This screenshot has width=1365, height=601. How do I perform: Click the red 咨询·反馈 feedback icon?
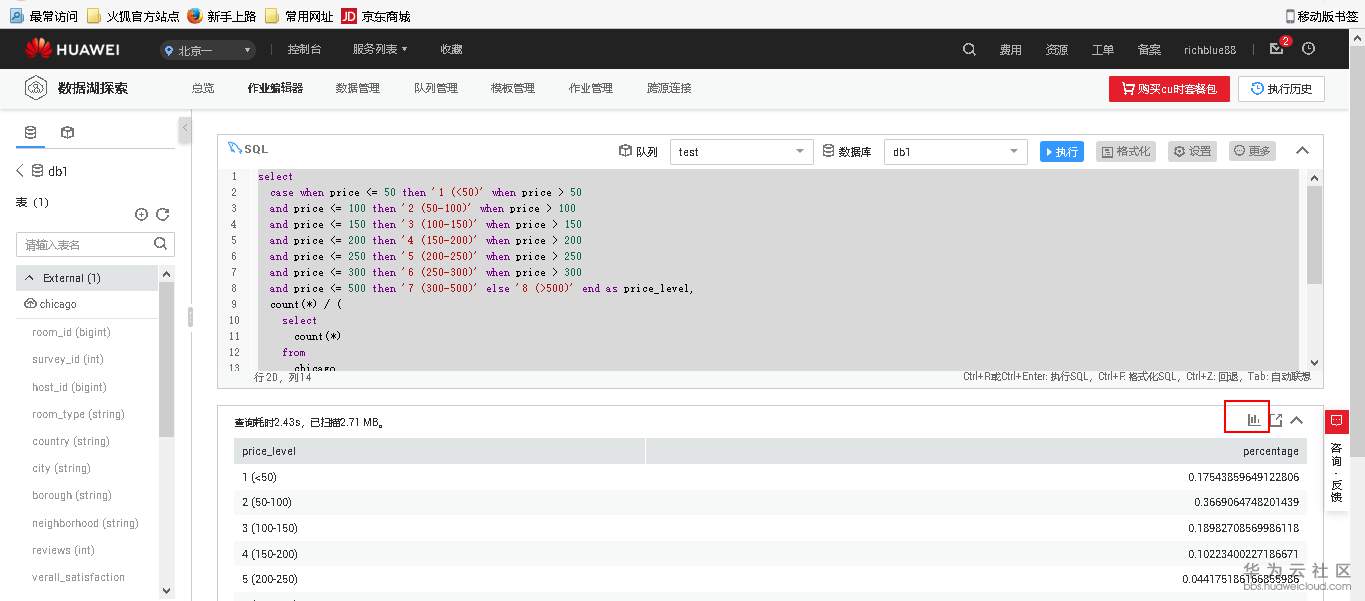pos(1337,422)
